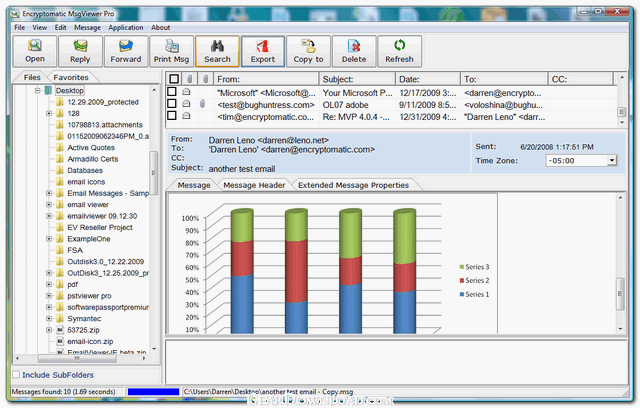Open a message file with the Open button
This screenshot has height=408, width=640.
coord(35,51)
